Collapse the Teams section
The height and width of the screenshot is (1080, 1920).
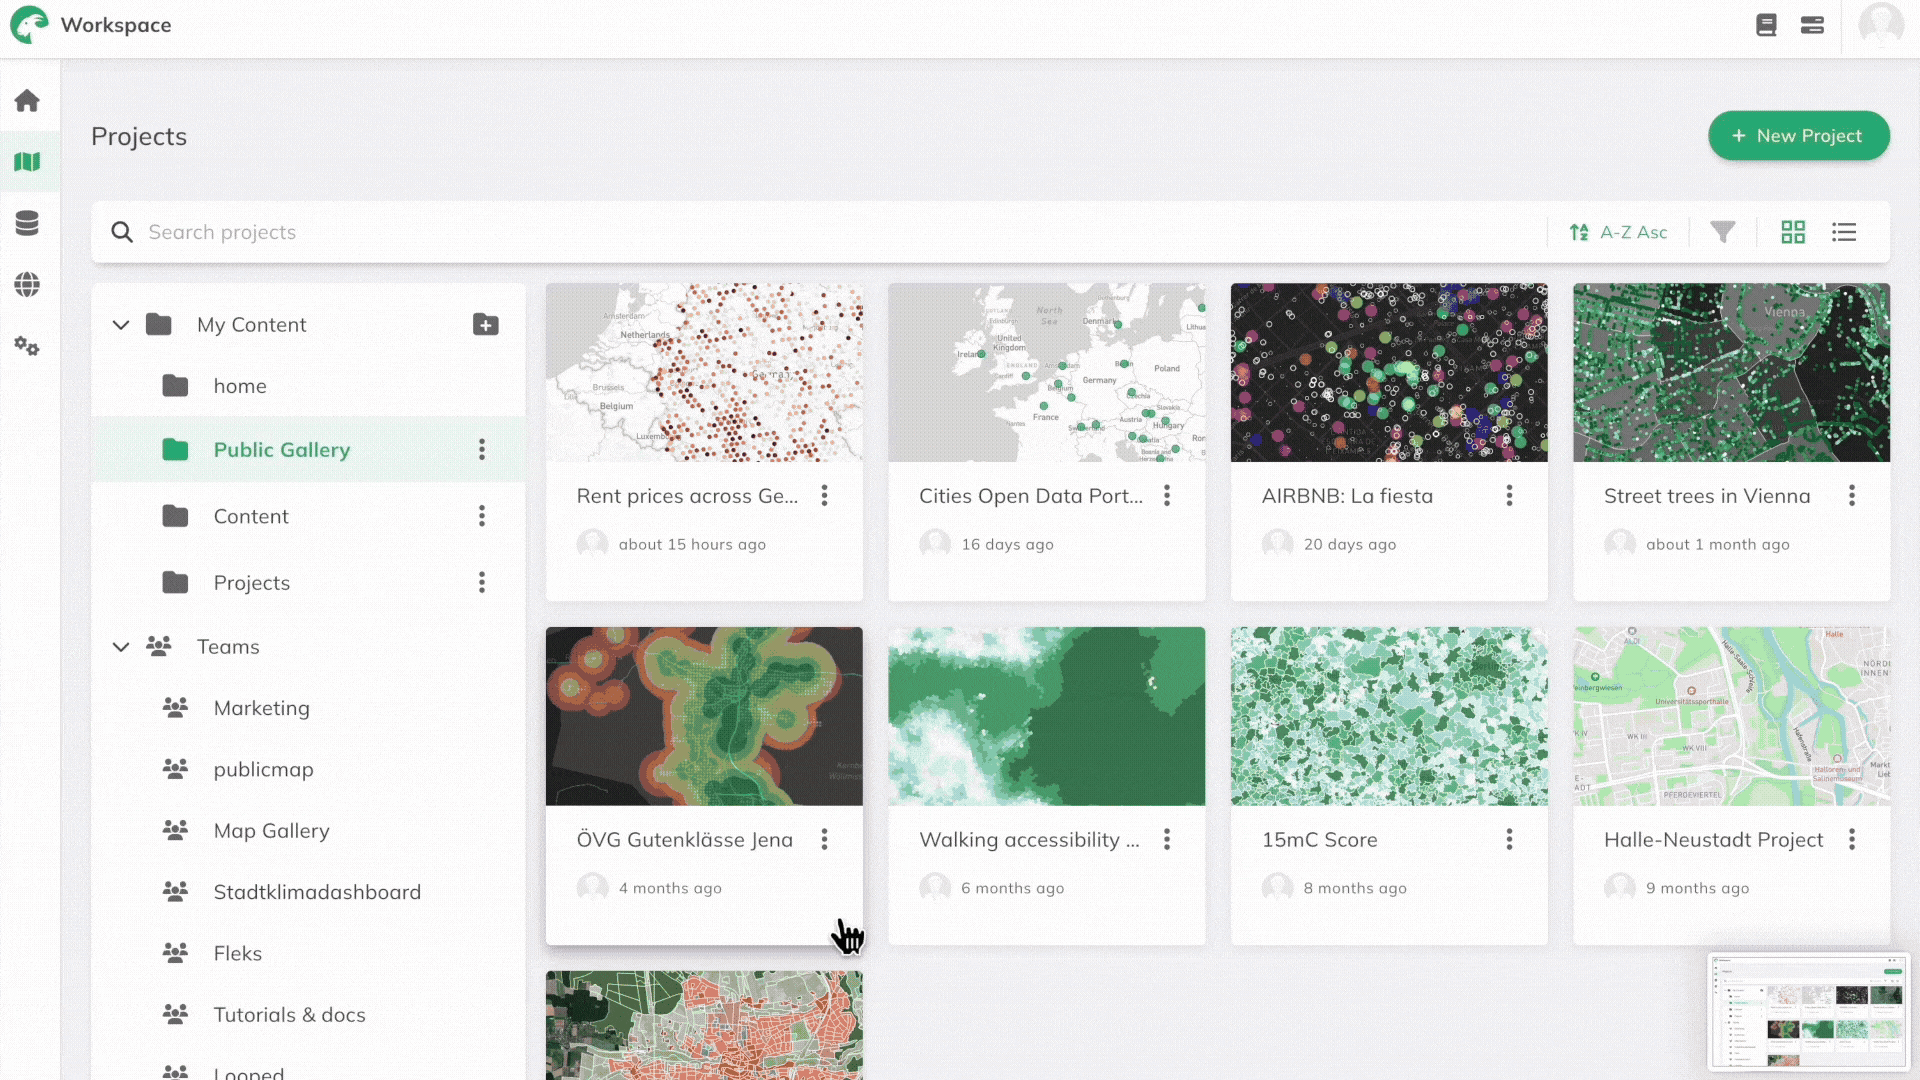click(121, 647)
